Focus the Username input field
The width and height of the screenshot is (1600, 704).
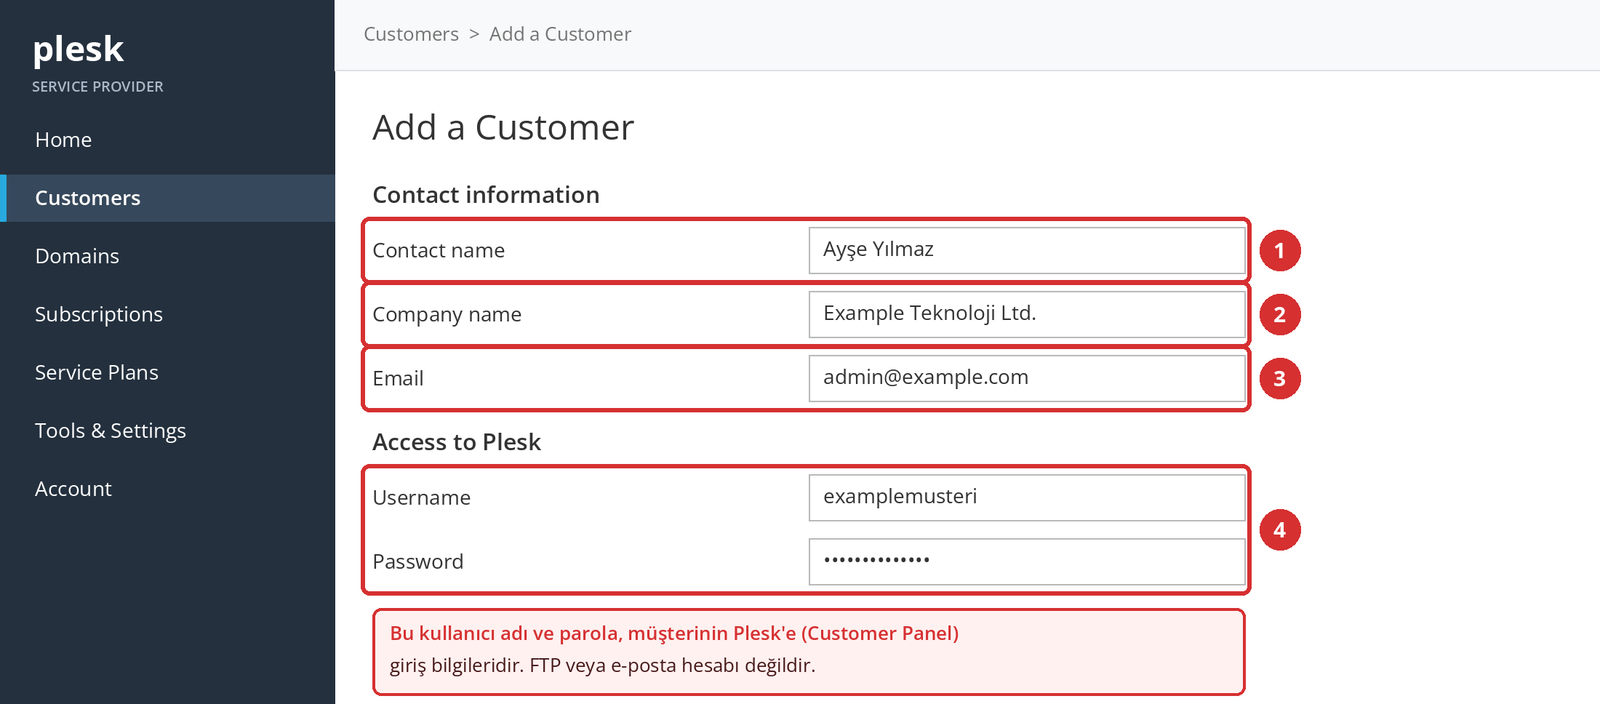(1027, 497)
